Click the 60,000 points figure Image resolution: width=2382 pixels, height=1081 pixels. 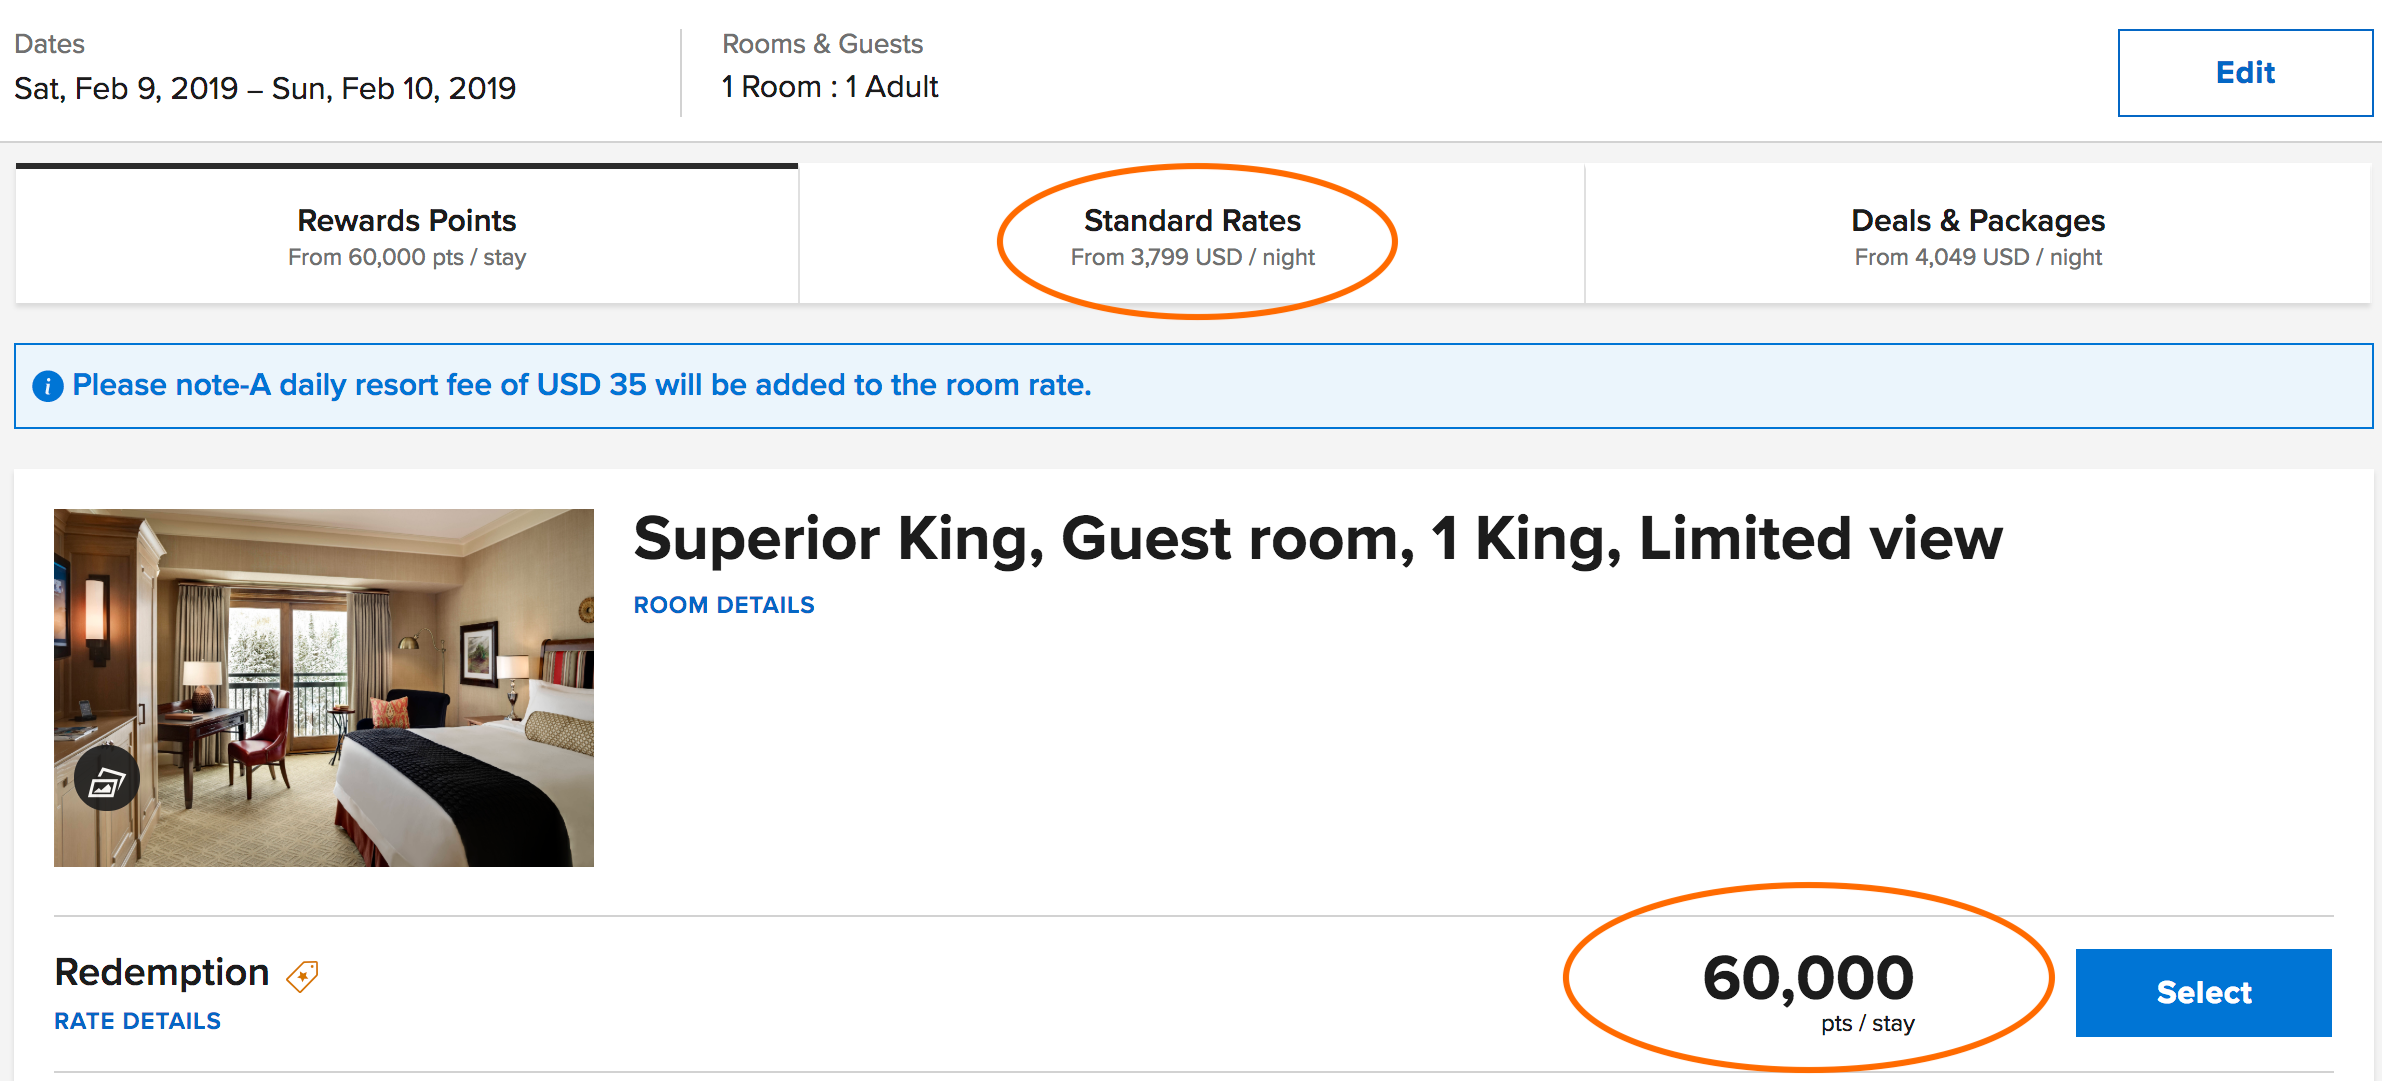click(1808, 978)
